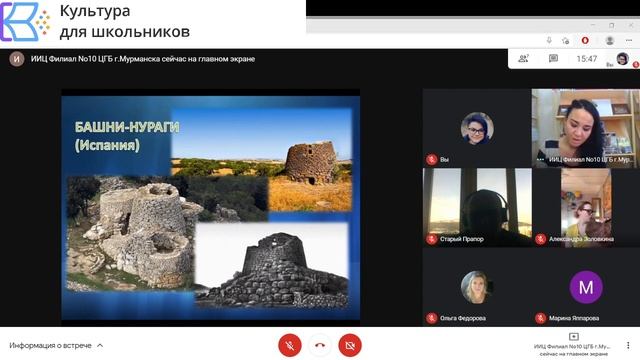Unmute the microphone with red mic button
The image size is (640, 360).
tap(290, 345)
